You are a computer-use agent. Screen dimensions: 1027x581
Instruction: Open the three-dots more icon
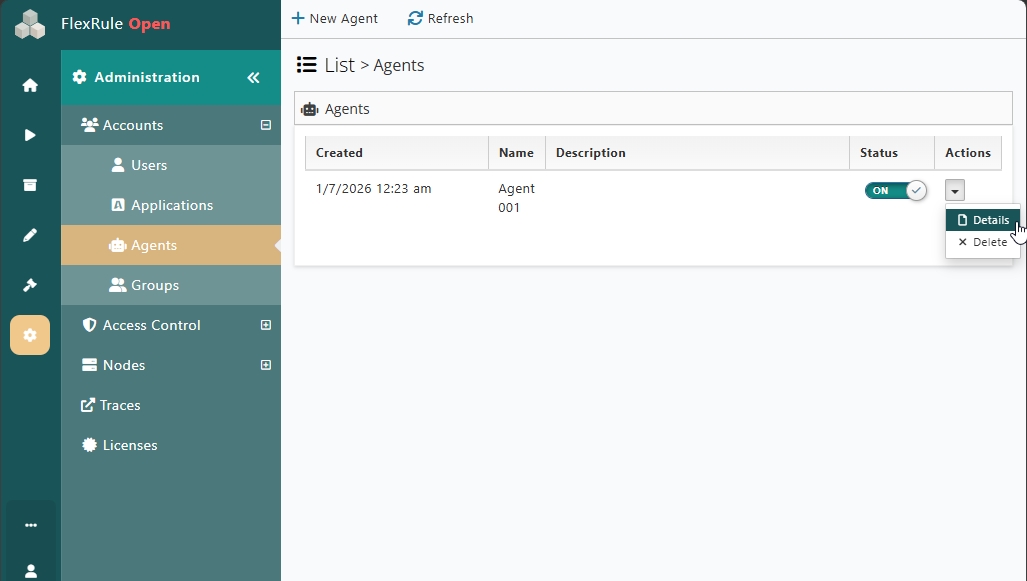[x=31, y=525]
